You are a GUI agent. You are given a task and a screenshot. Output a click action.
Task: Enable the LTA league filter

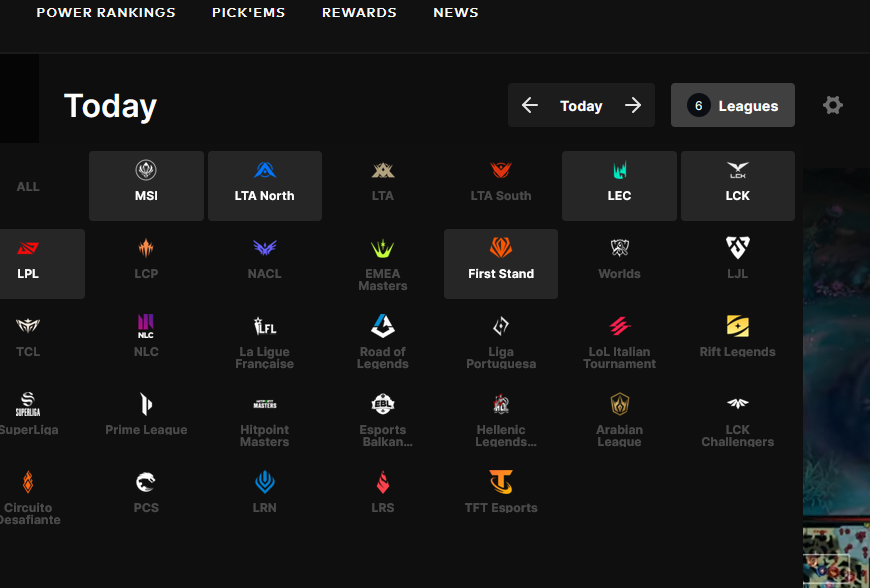pyautogui.click(x=383, y=186)
